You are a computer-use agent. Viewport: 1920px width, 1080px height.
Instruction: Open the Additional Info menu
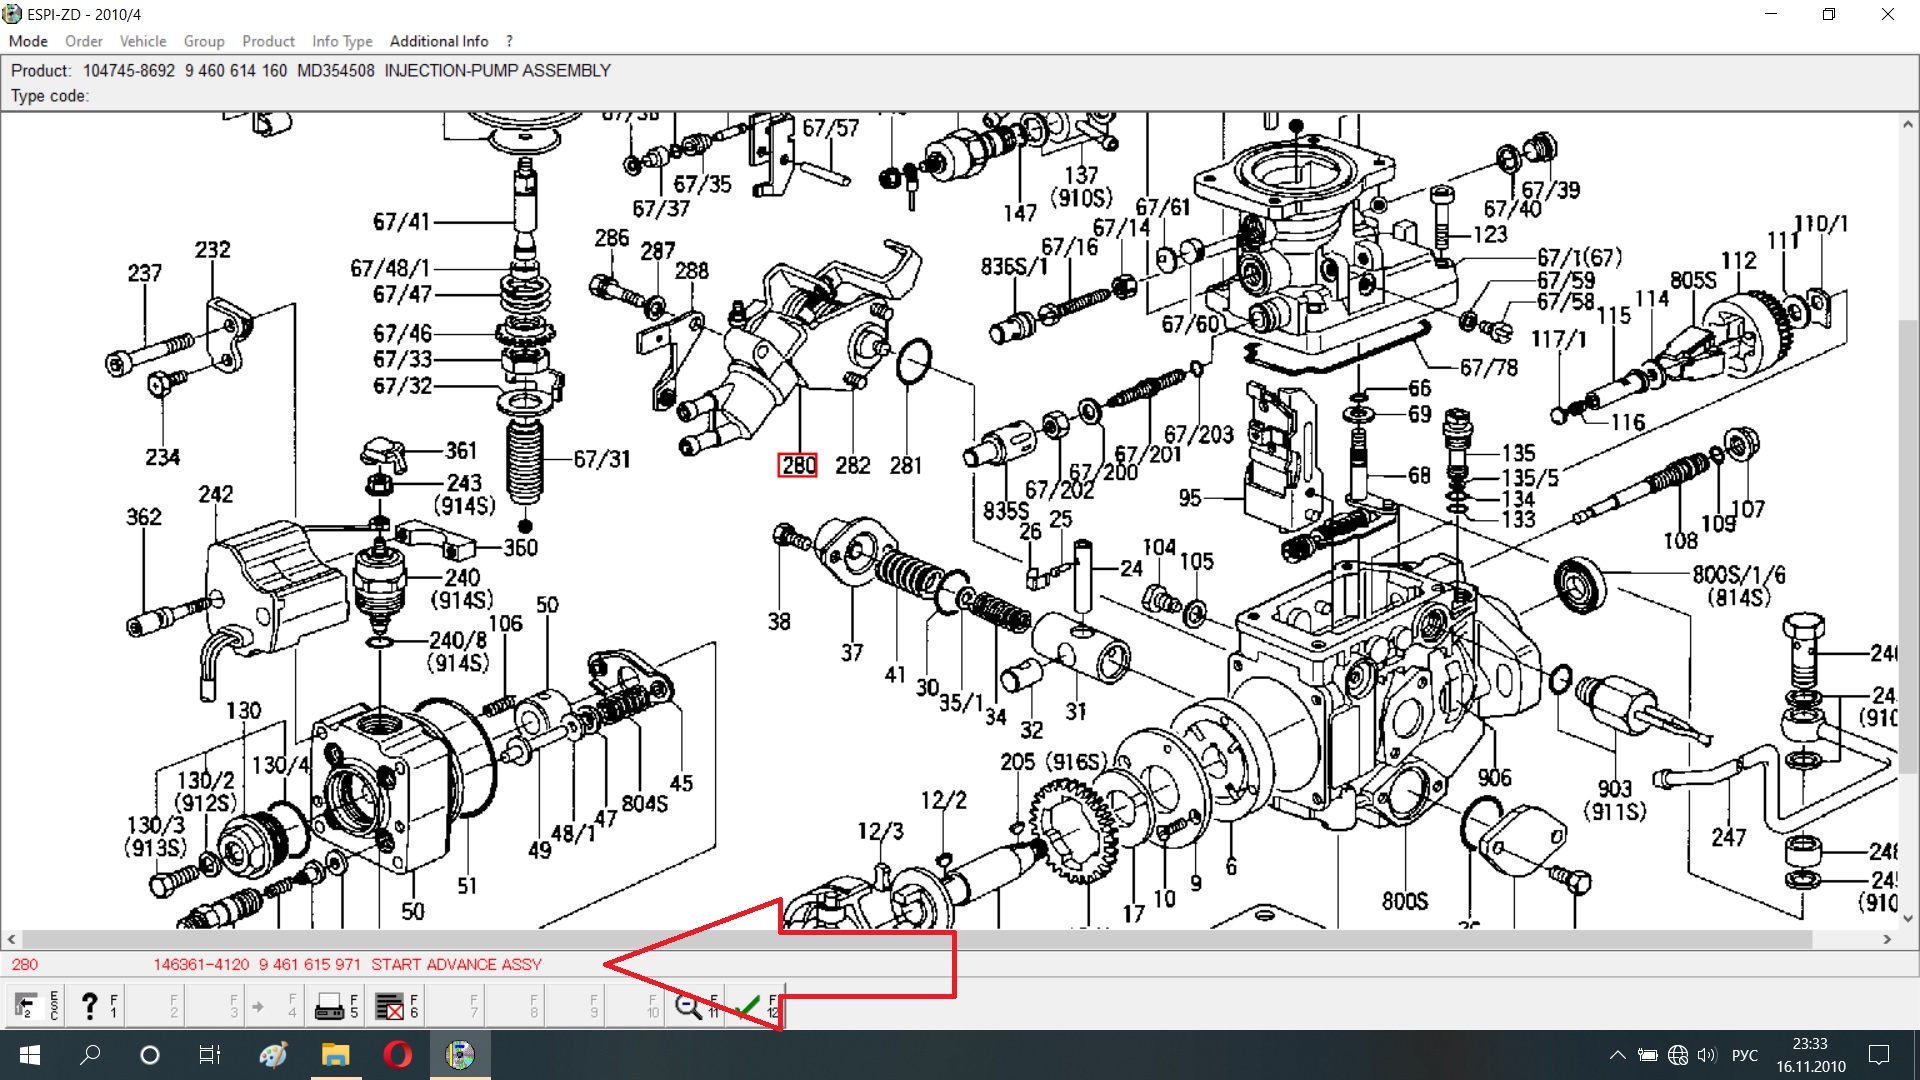(438, 41)
